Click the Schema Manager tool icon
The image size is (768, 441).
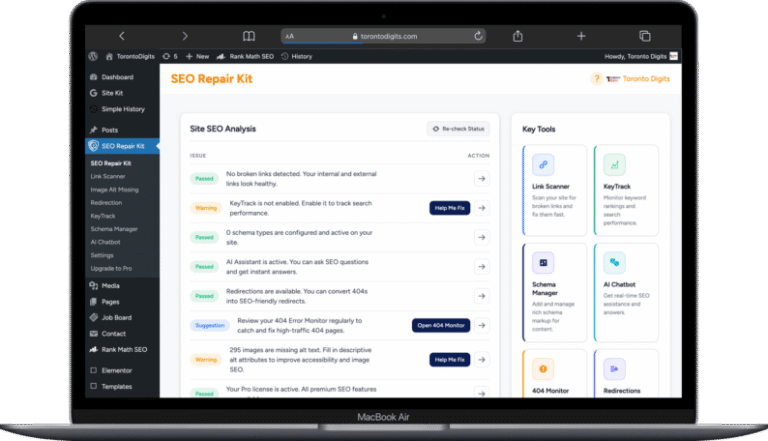(x=543, y=264)
